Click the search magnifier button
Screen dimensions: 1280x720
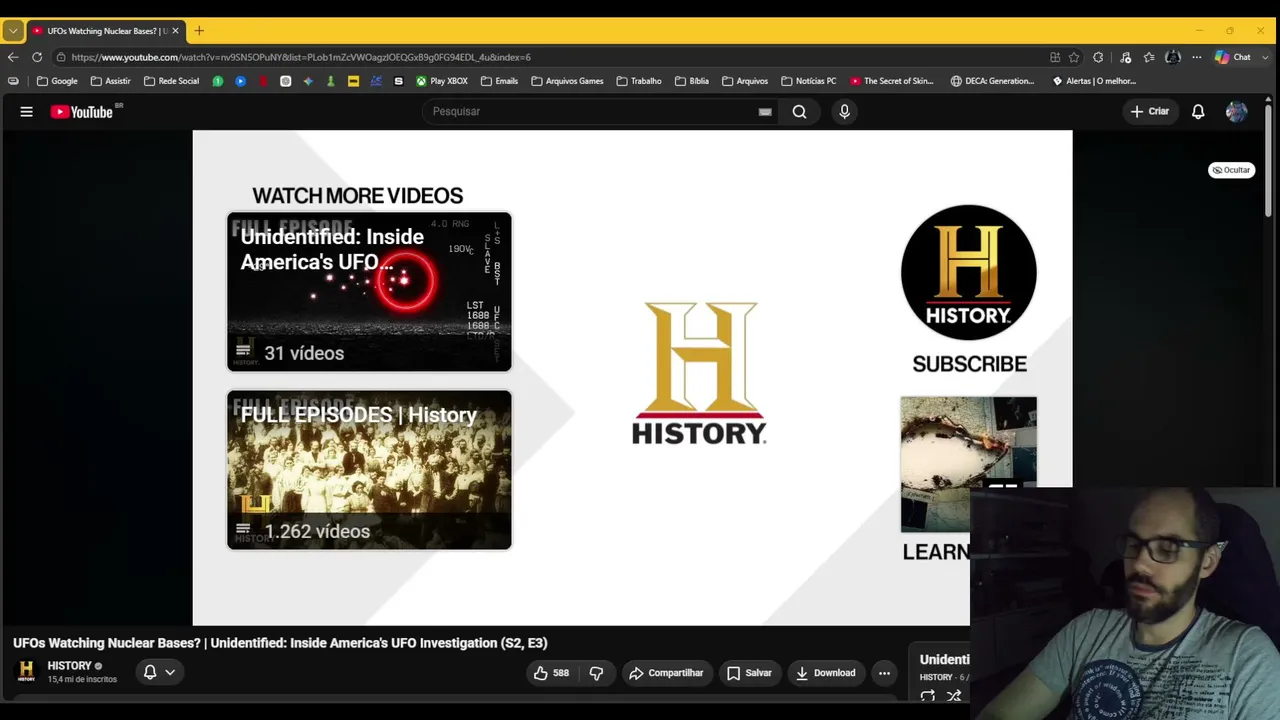[799, 112]
